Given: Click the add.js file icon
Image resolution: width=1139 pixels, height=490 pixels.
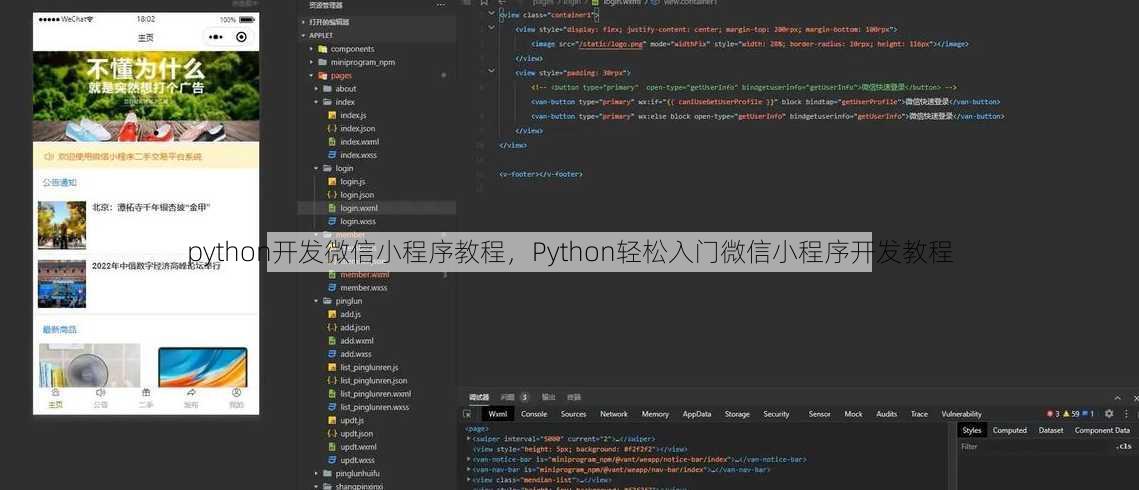Looking at the screenshot, I should (x=332, y=314).
